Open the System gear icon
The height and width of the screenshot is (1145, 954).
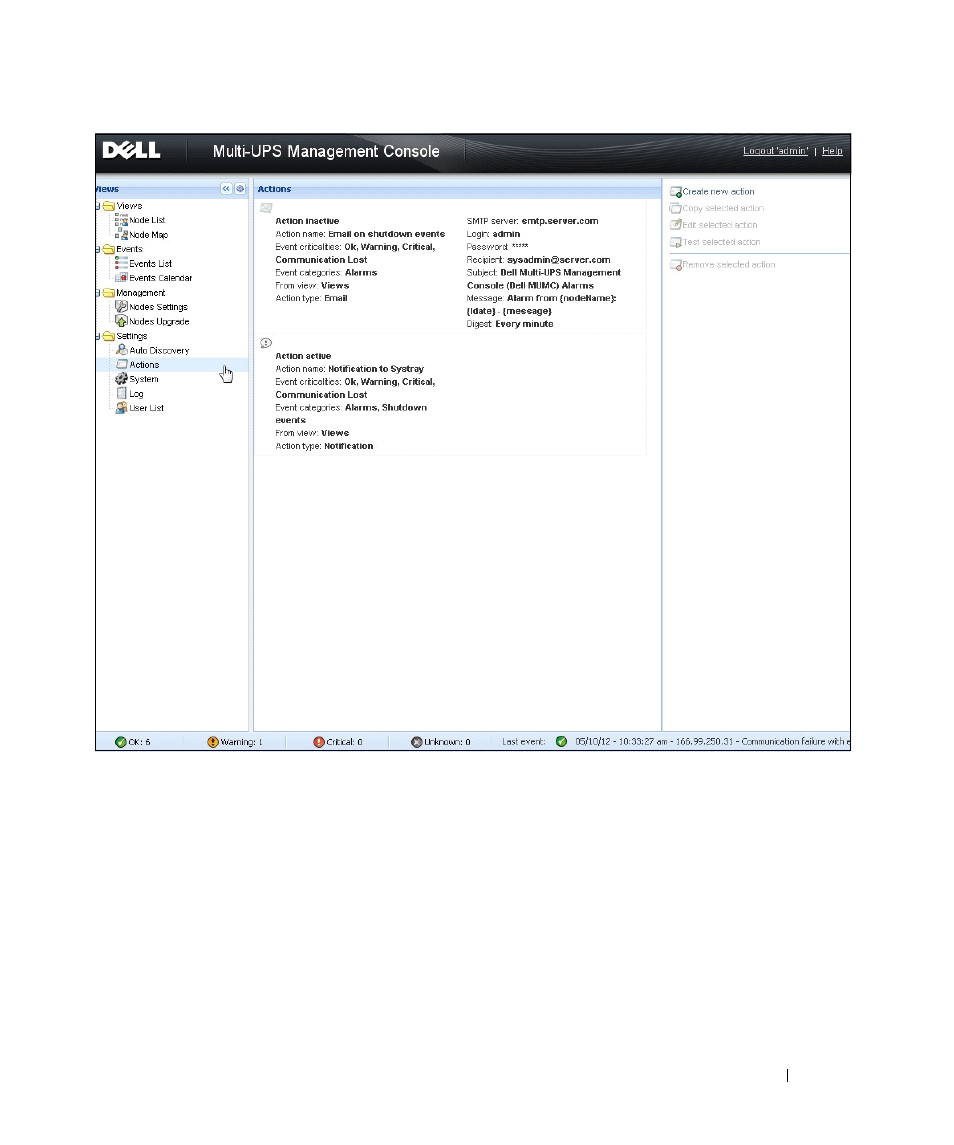point(121,379)
